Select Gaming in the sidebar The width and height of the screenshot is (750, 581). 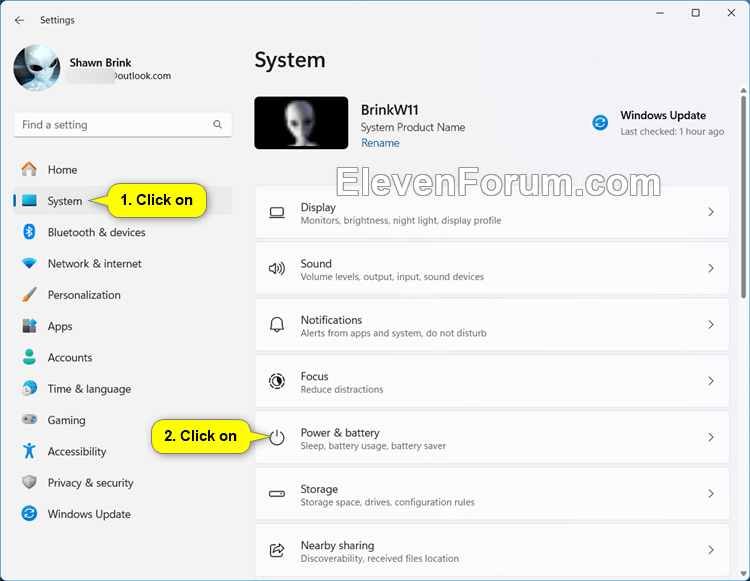pyautogui.click(x=122, y=420)
